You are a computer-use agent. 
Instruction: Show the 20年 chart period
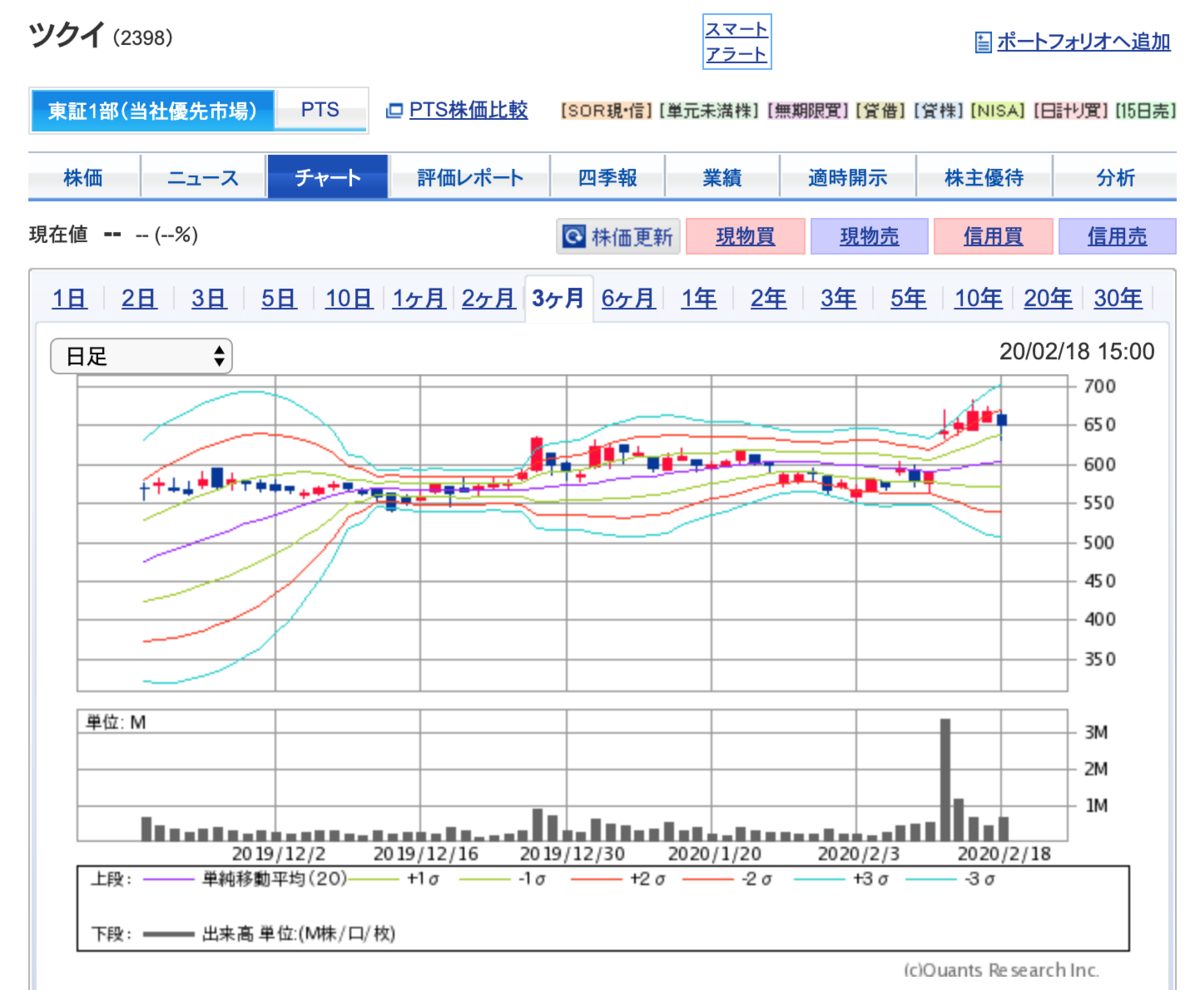(x=1048, y=298)
